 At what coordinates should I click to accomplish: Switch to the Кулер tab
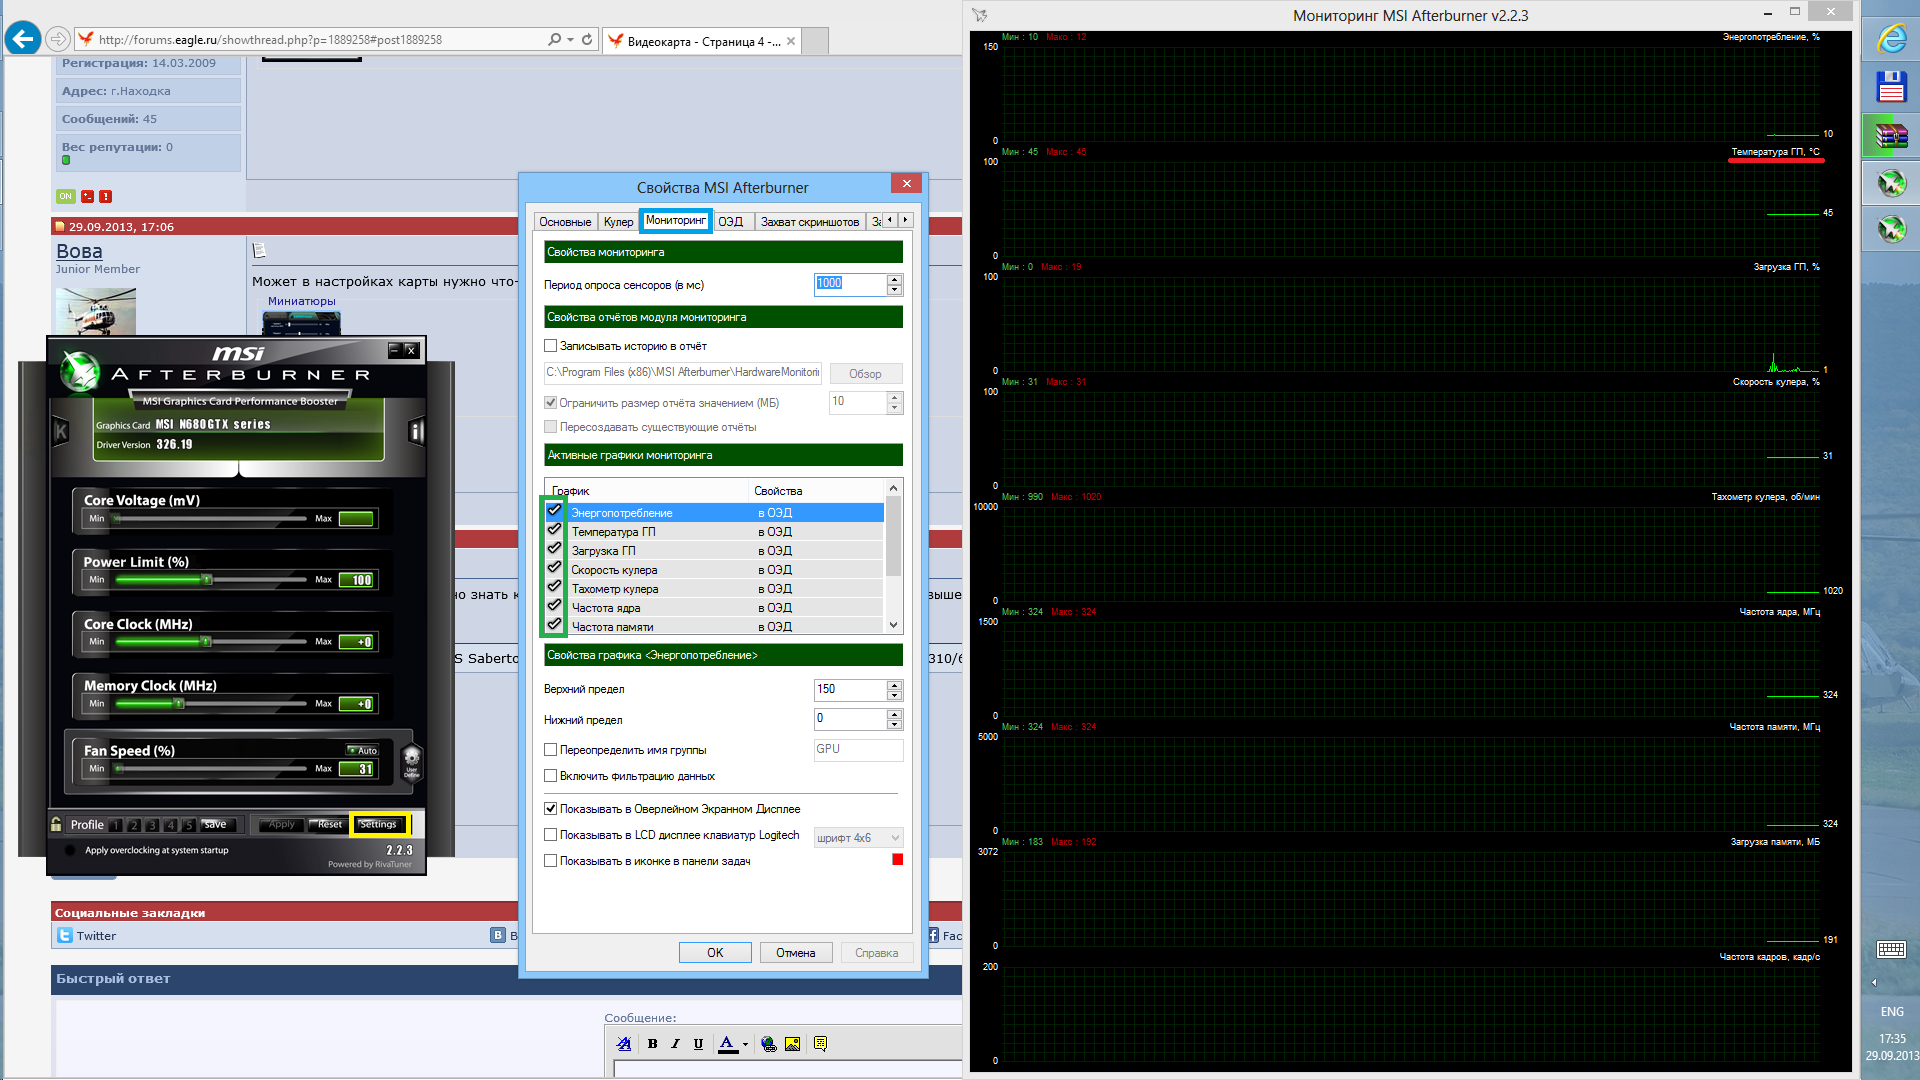click(618, 222)
